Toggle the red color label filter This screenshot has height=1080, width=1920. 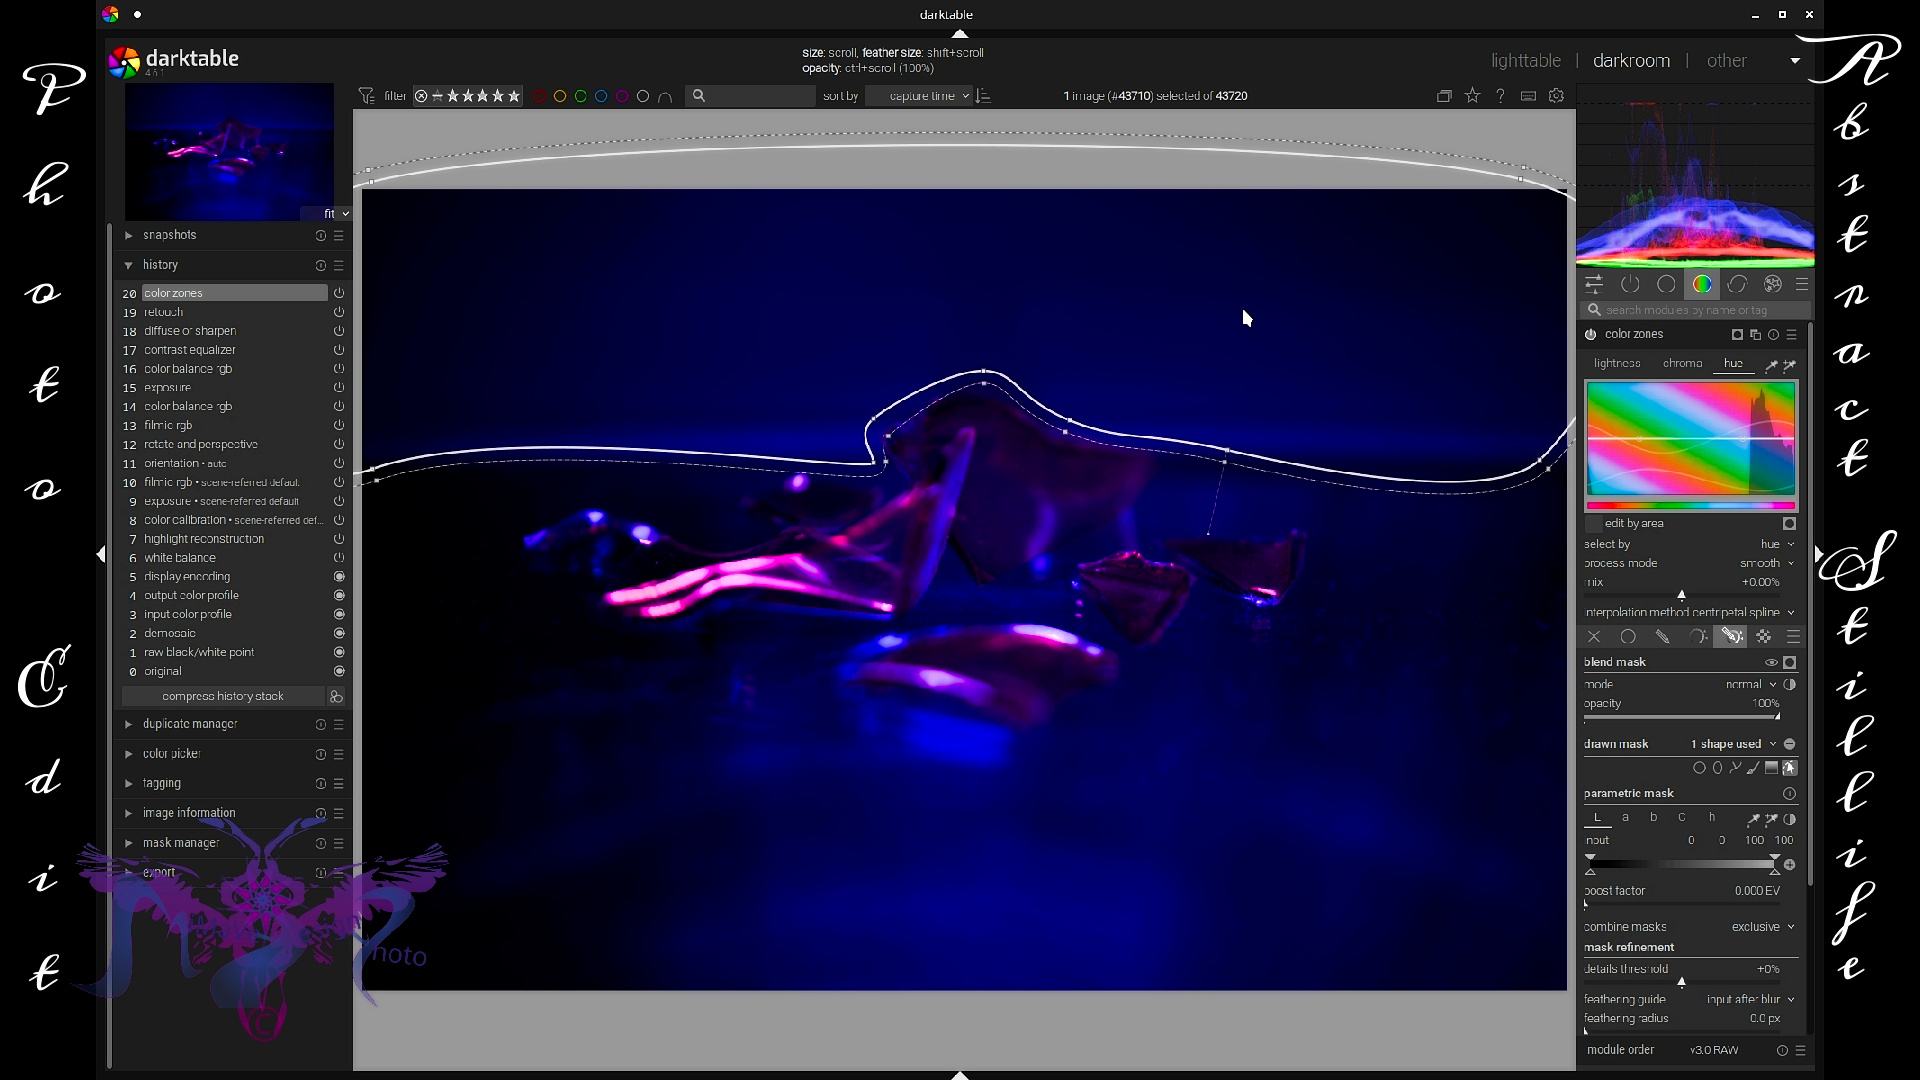[539, 96]
